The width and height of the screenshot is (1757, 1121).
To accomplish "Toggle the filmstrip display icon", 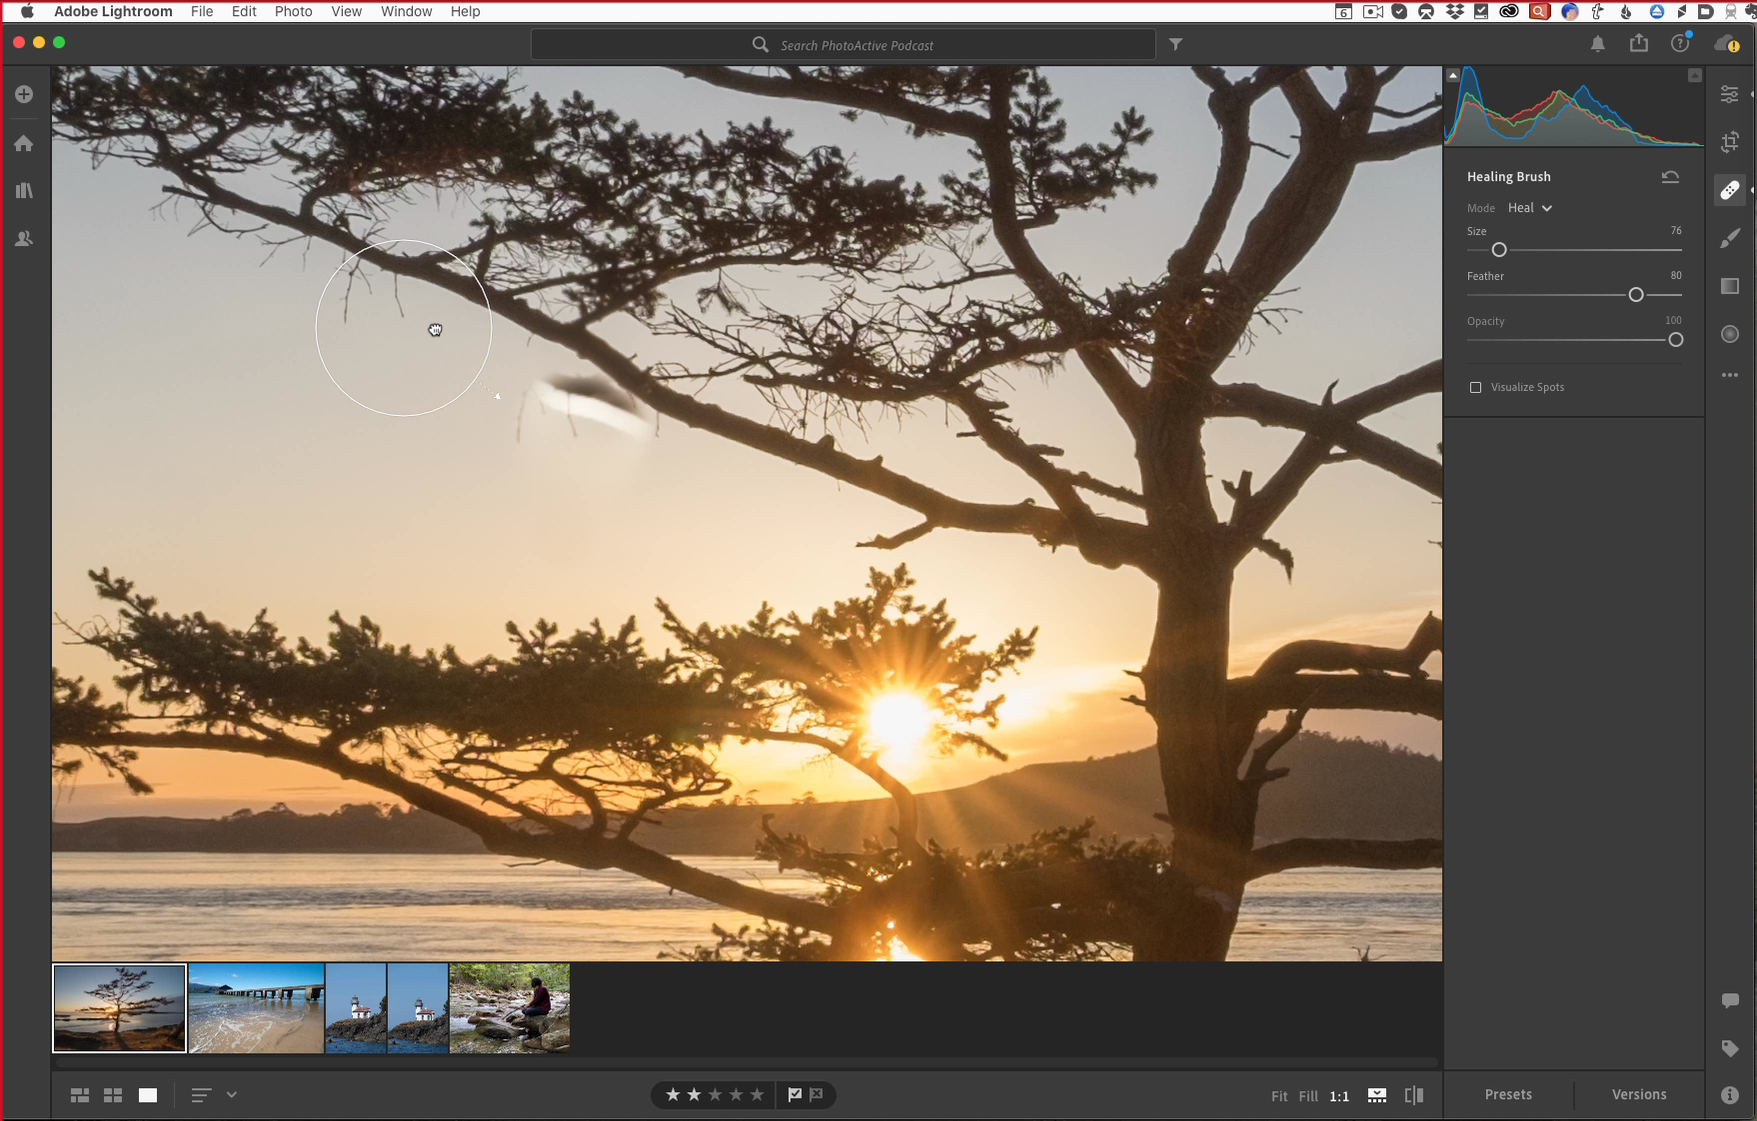I will coord(1376,1095).
